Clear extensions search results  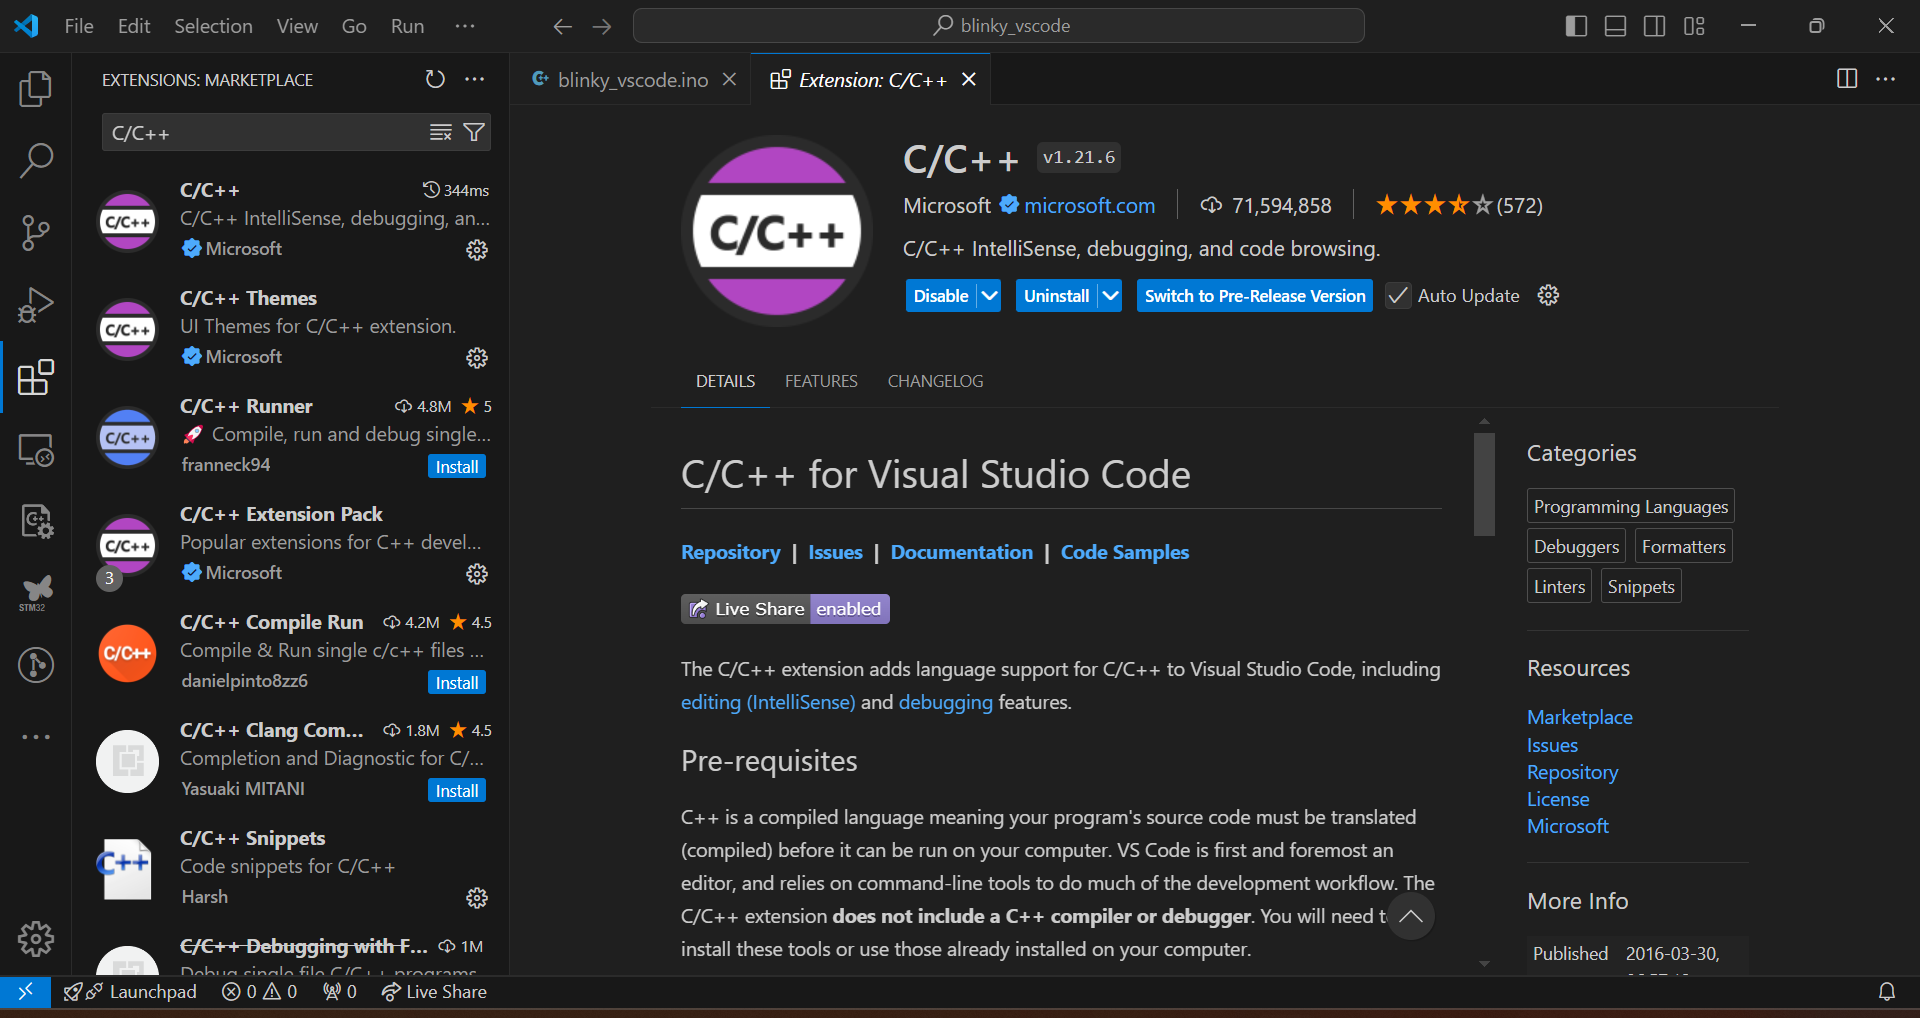[441, 133]
